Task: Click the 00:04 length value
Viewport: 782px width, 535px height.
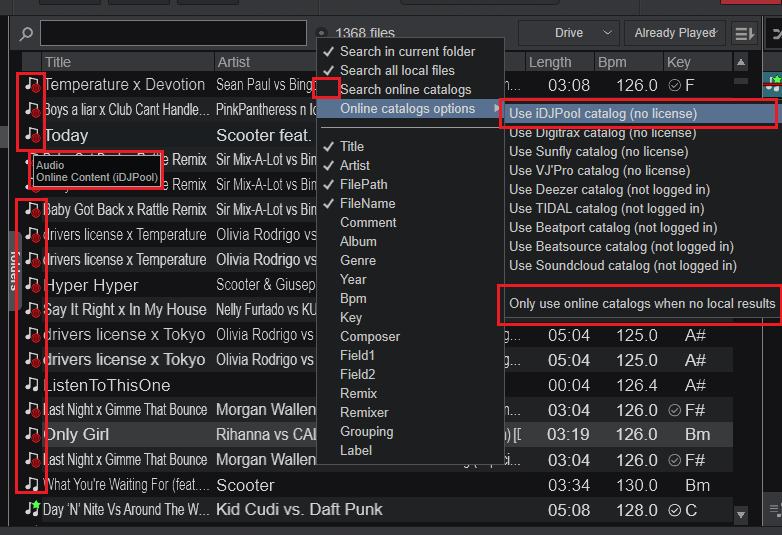Action: [x=569, y=385]
